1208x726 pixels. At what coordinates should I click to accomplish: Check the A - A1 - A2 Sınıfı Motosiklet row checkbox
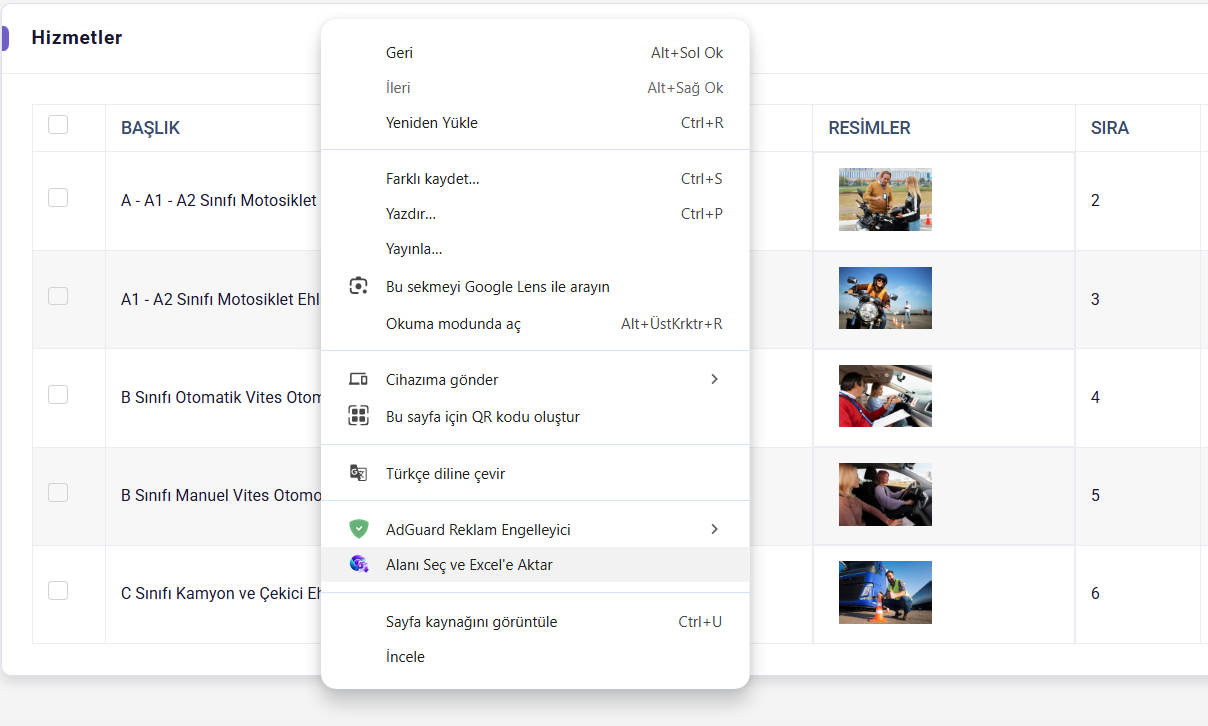[x=58, y=197]
